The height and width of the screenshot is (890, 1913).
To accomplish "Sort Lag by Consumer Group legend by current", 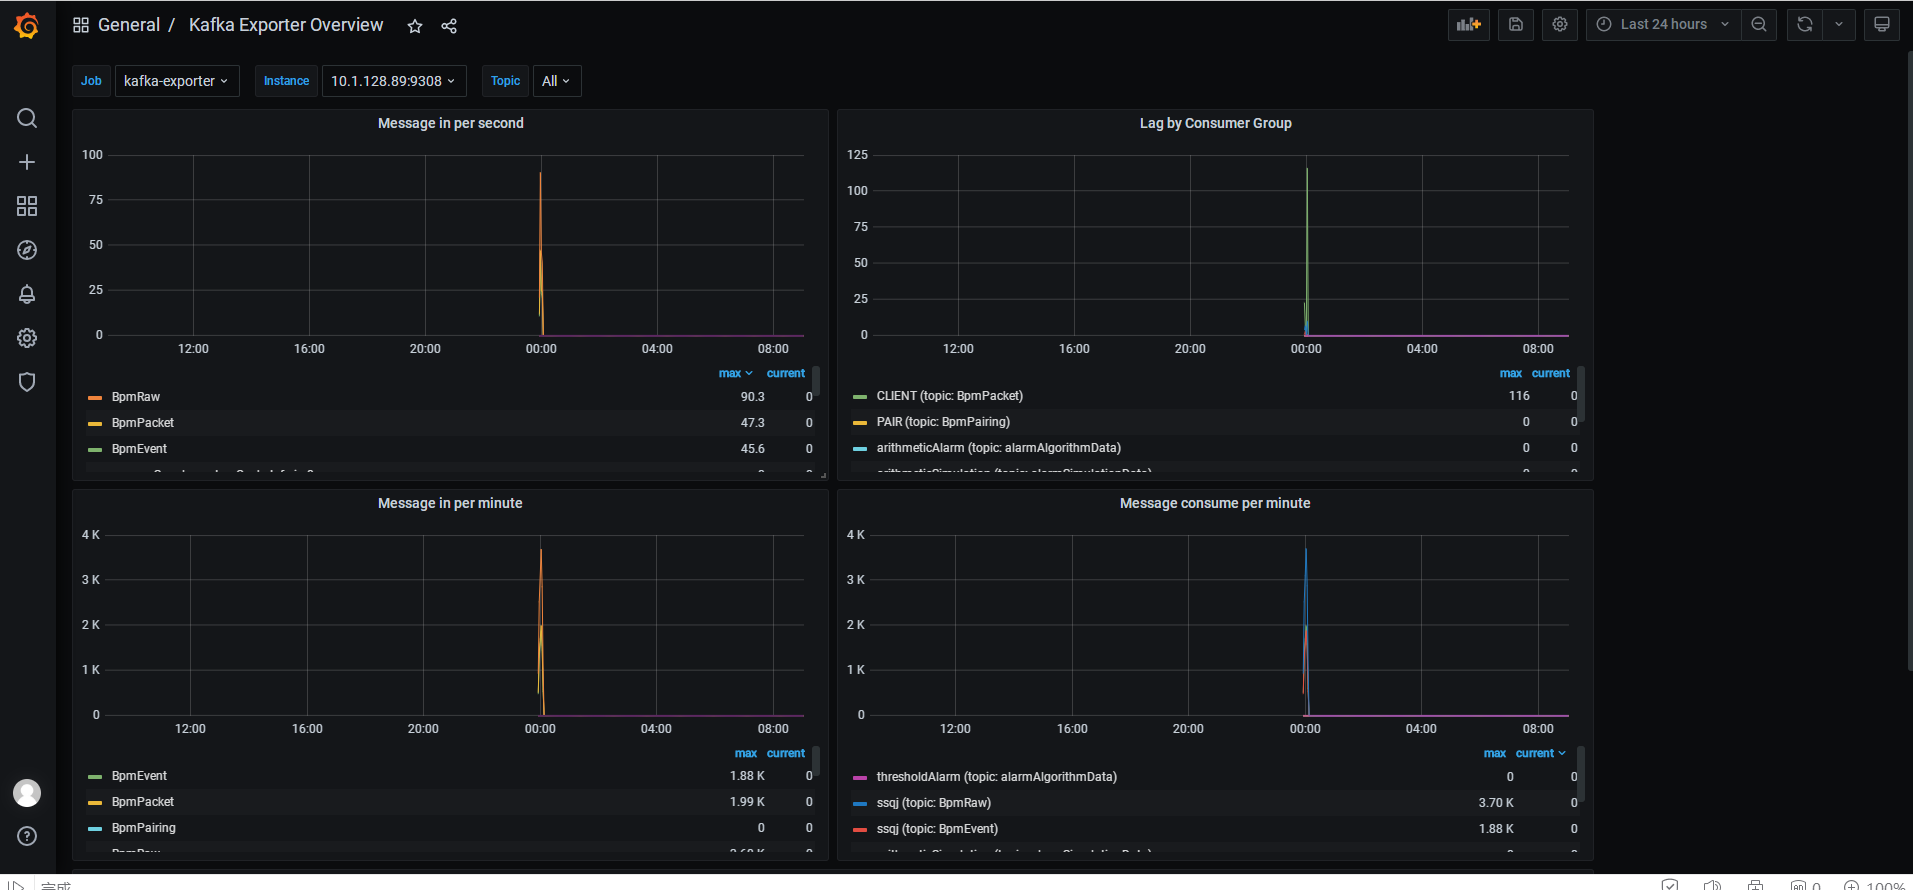I will pos(1551,373).
